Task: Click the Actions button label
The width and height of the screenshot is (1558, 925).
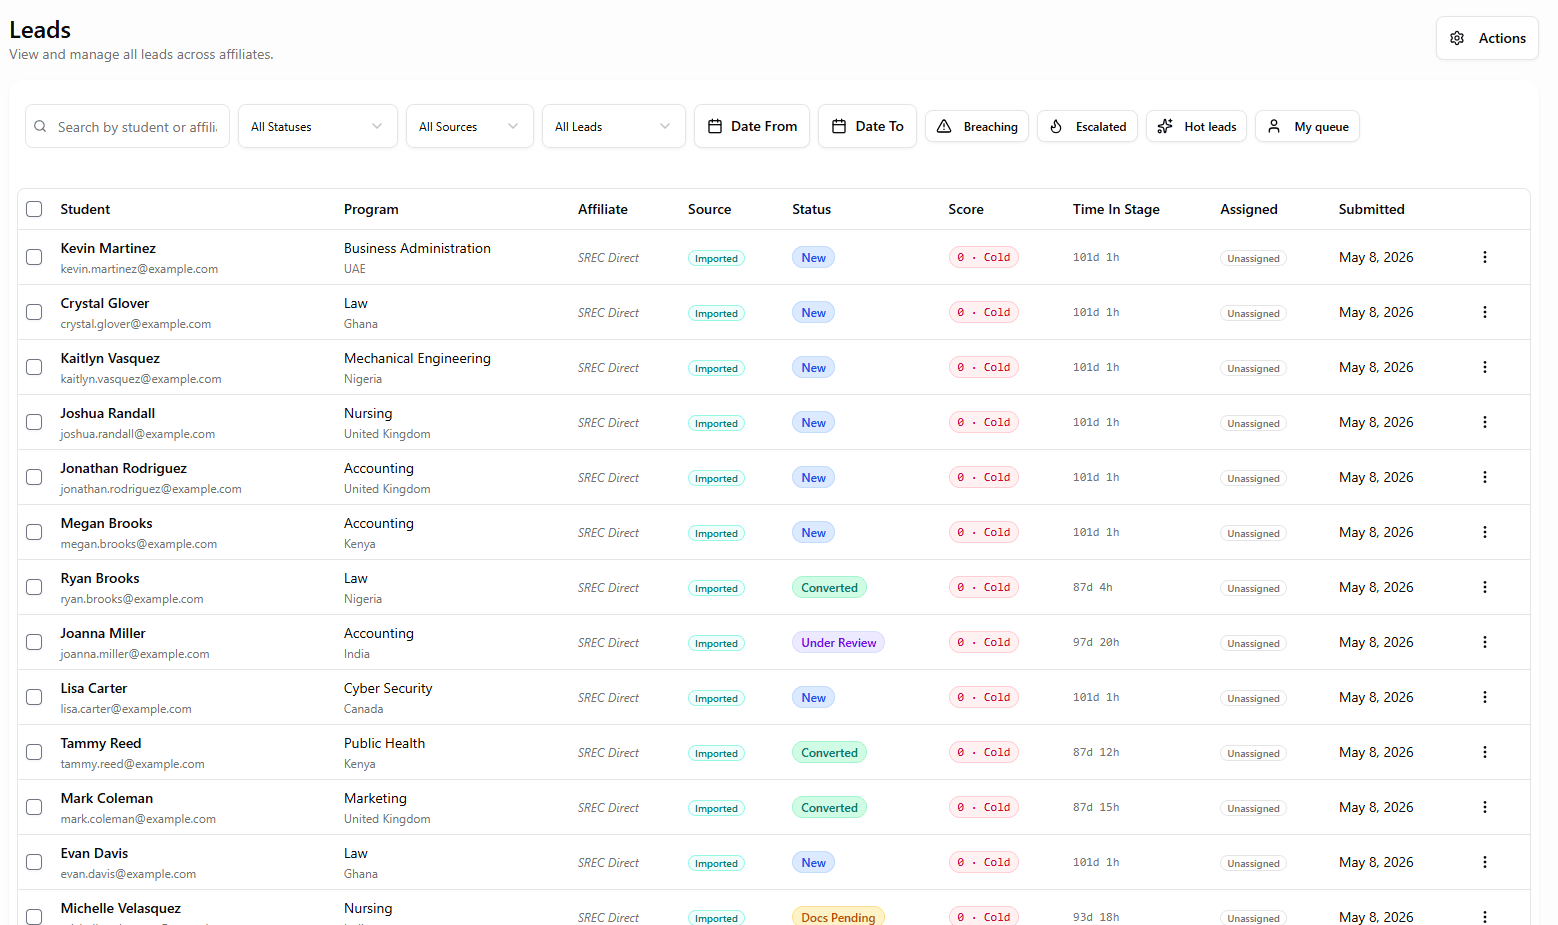Action: (x=1502, y=38)
